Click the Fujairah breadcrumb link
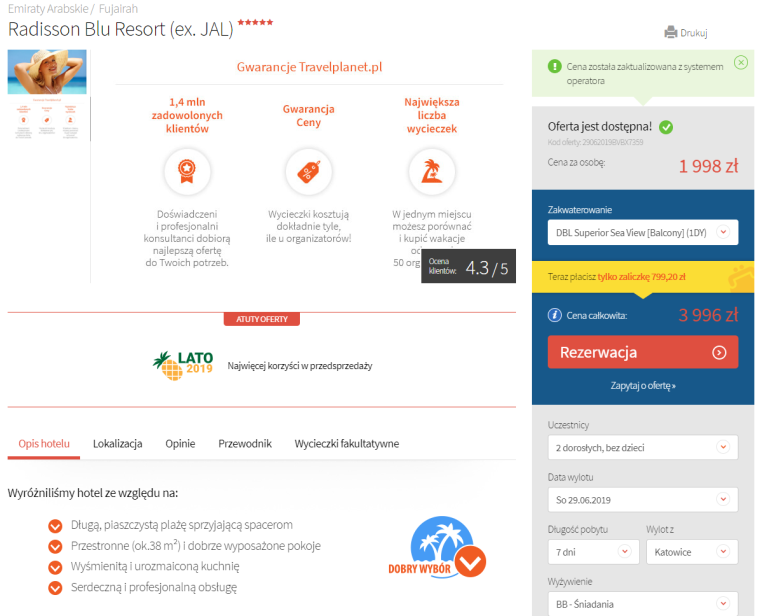 click(x=118, y=9)
